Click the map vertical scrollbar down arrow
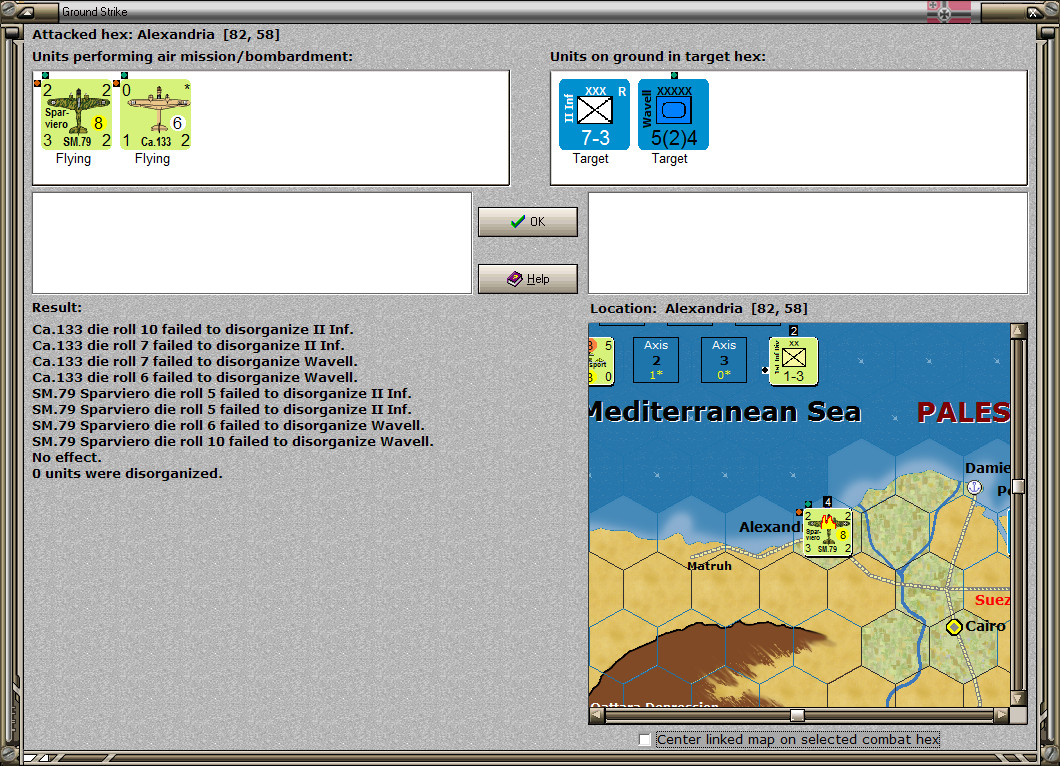Screen dimensions: 1060x766 [x=1018, y=698]
